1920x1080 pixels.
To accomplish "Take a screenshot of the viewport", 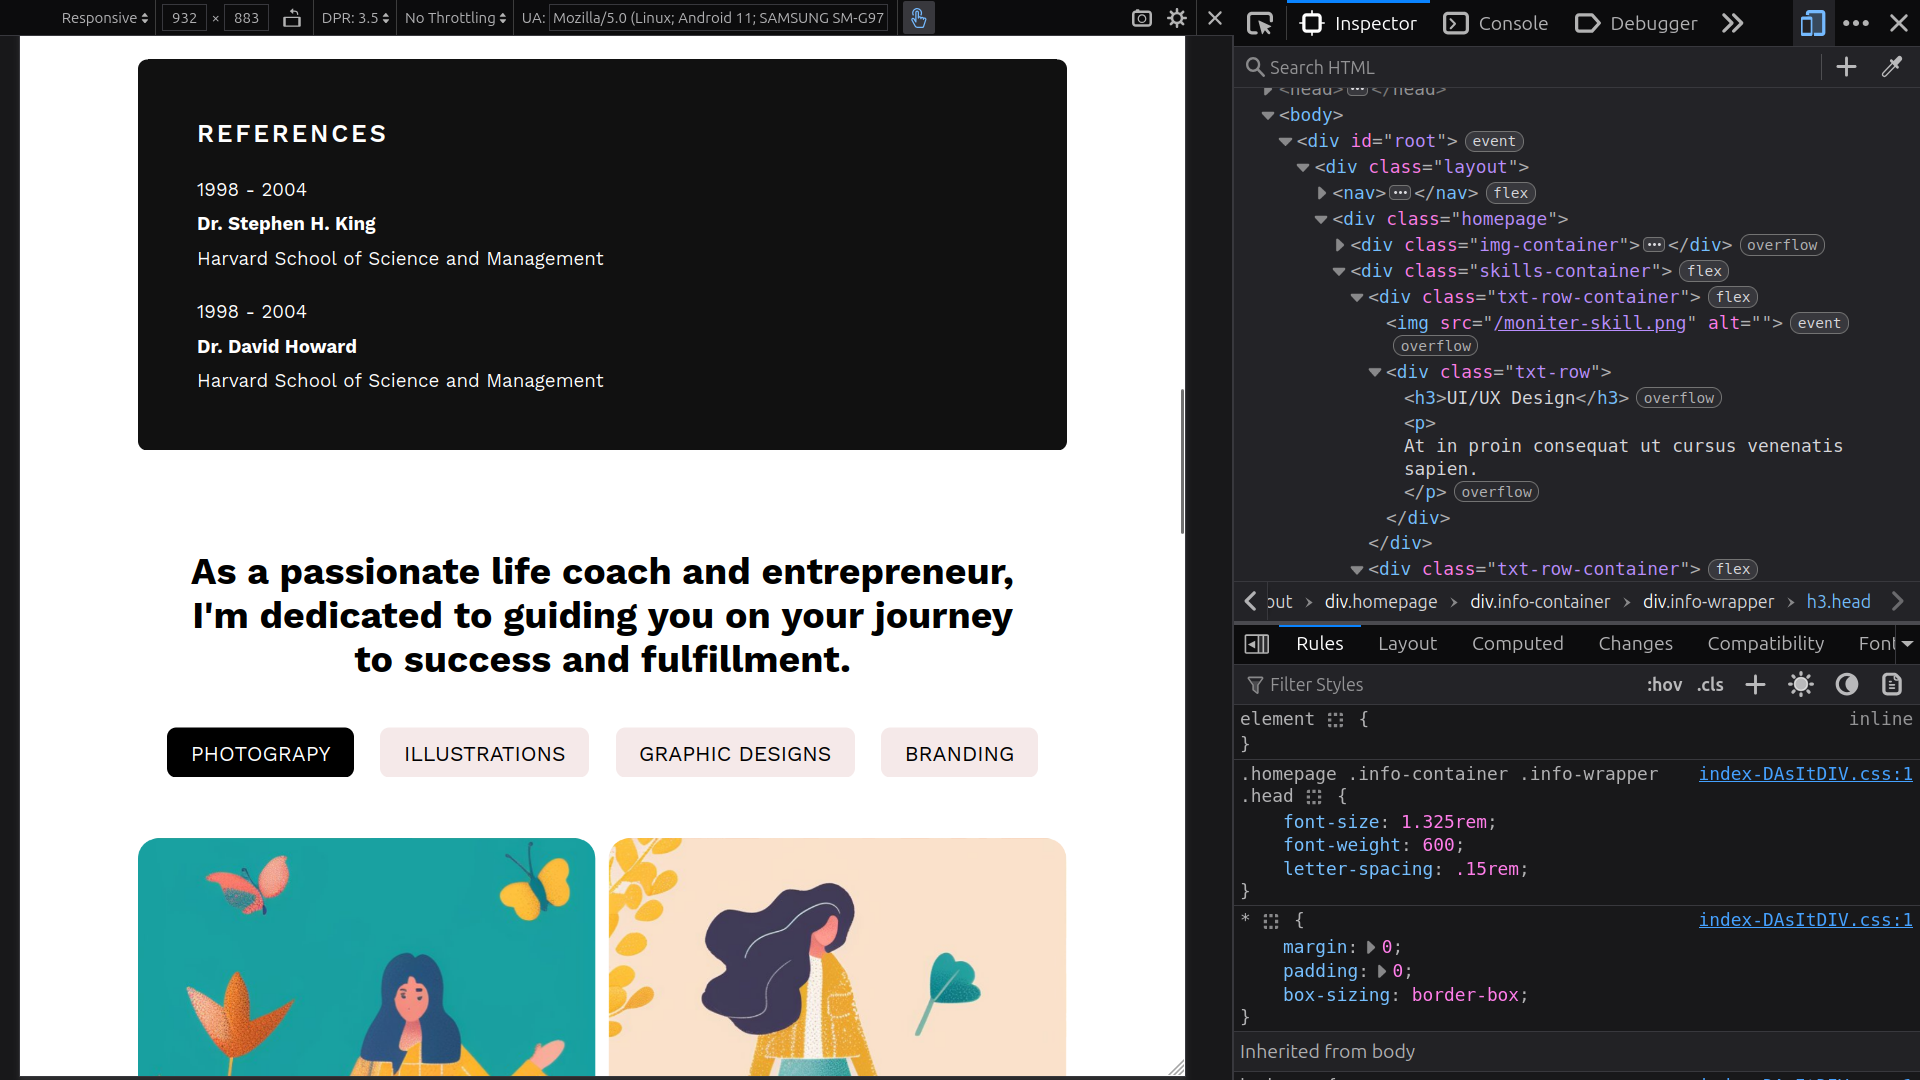I will coord(1141,18).
